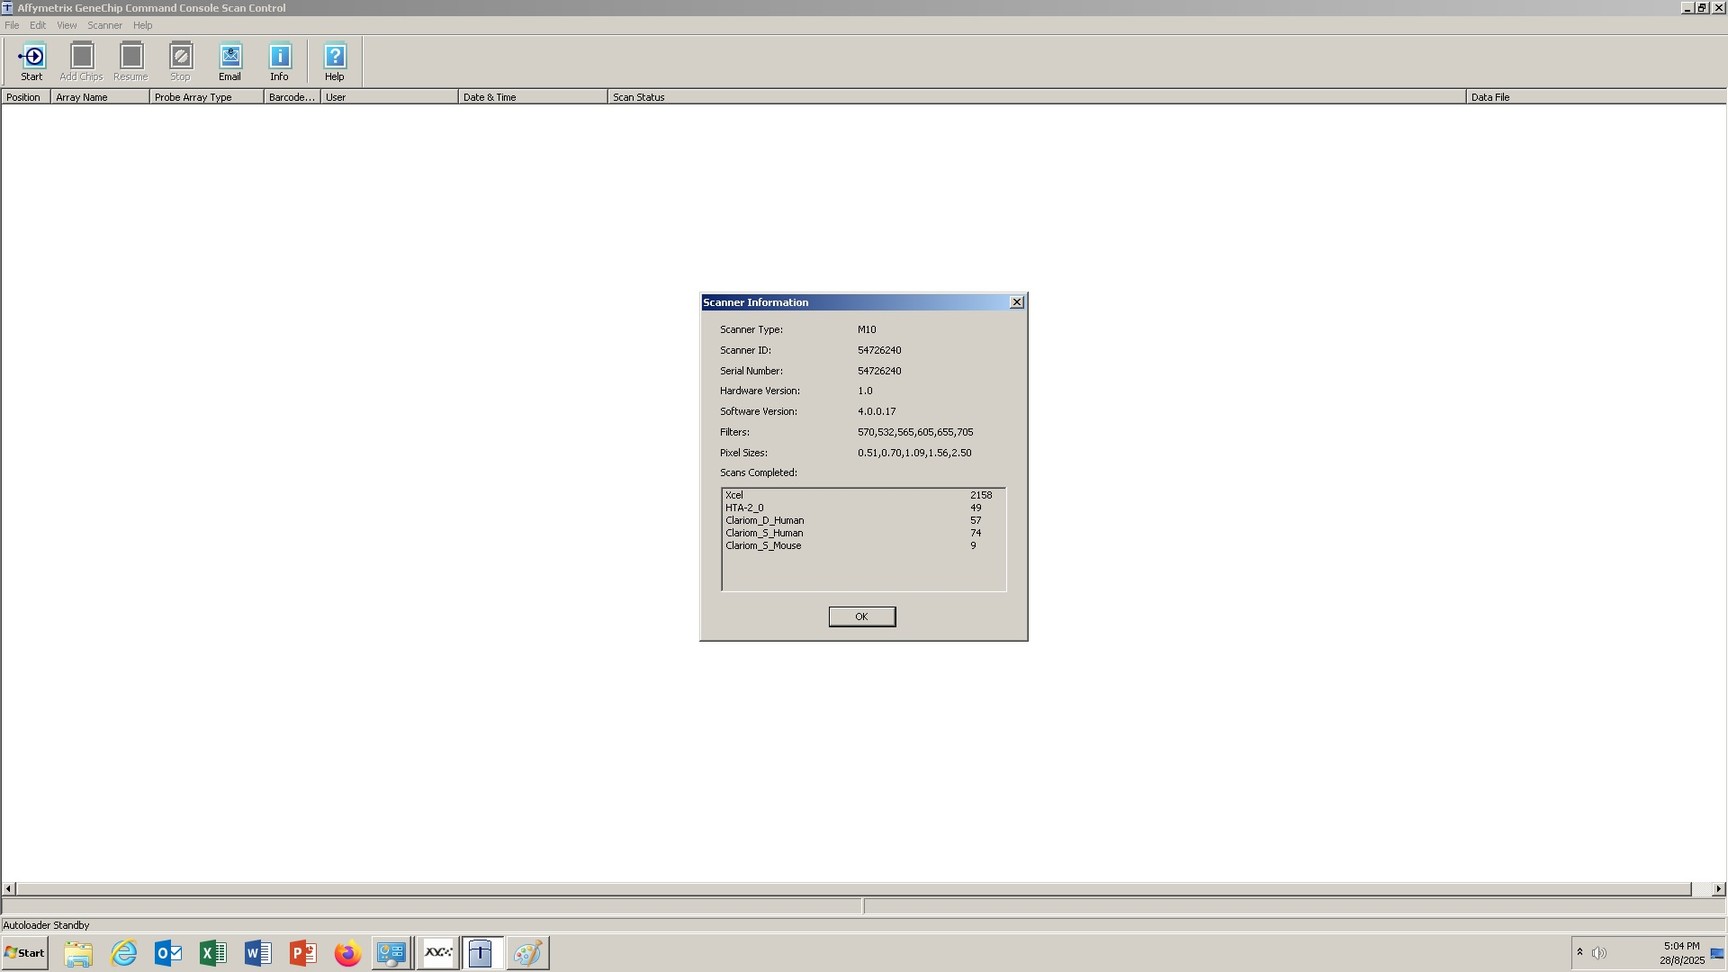
Task: Click the tray monitor icon by the clock
Action: pos(1717,953)
